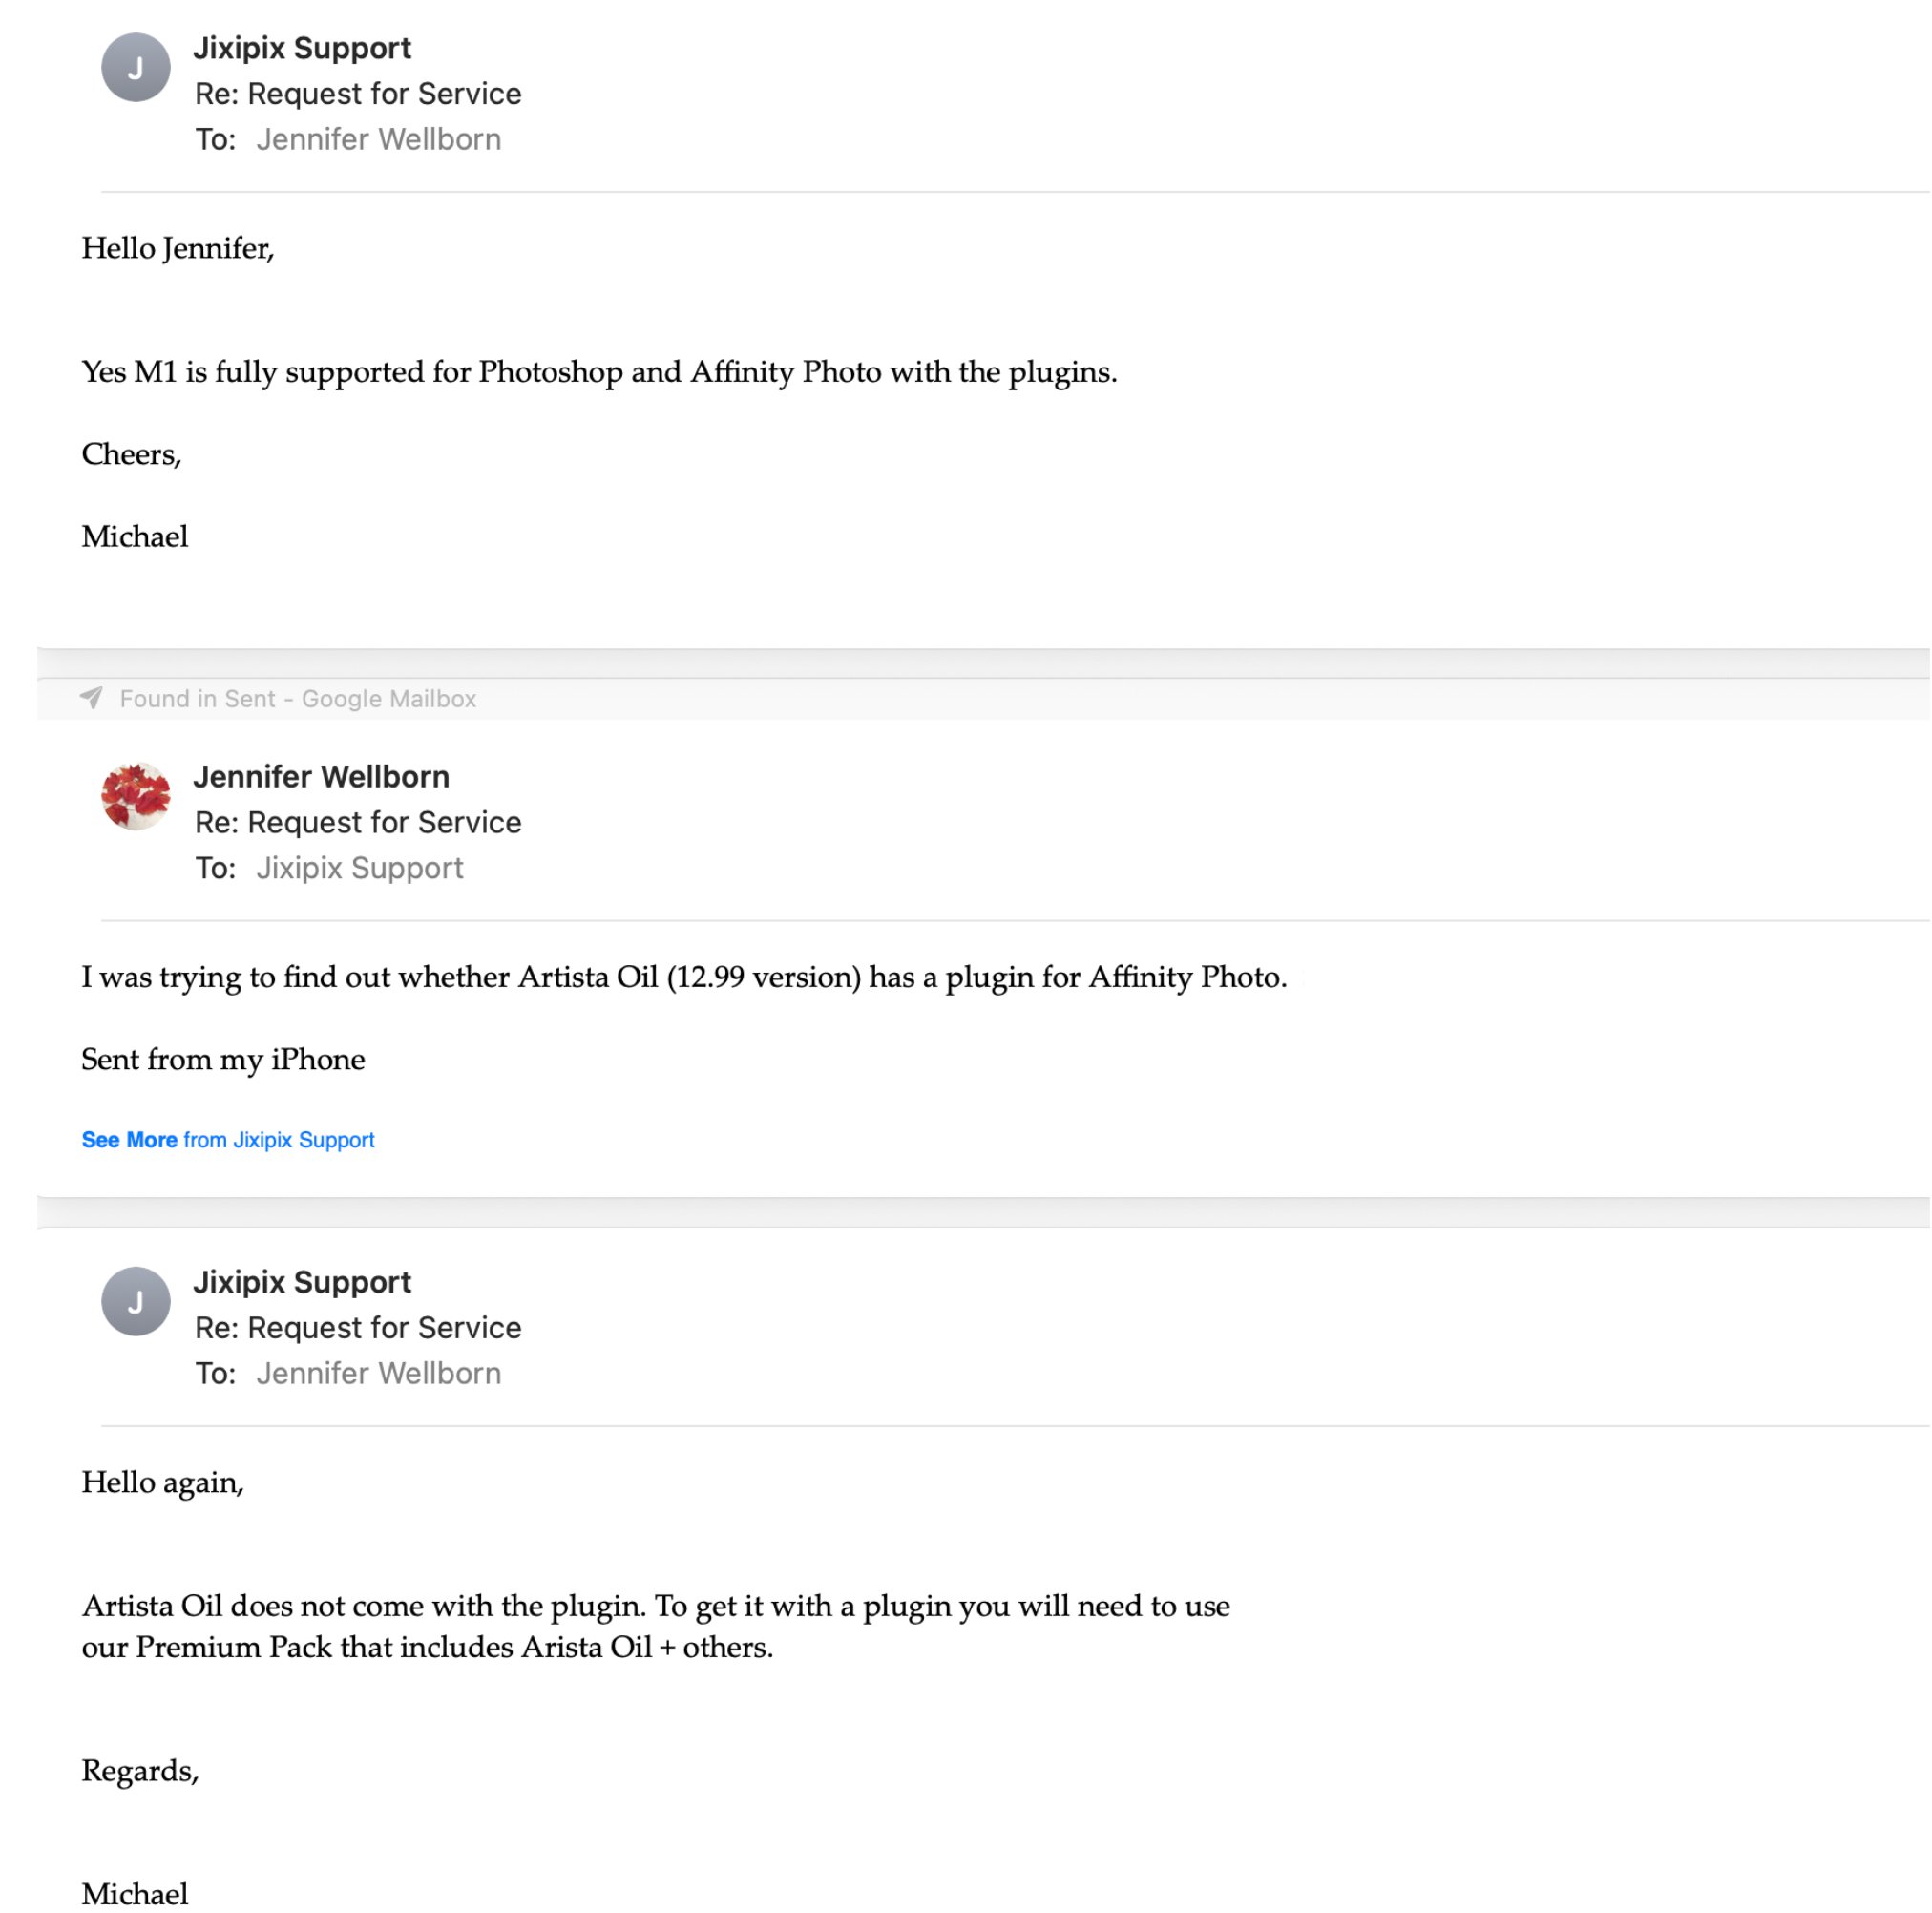1932x1913 pixels.
Task: Open See More from Jixipix Support link
Action: coord(228,1140)
